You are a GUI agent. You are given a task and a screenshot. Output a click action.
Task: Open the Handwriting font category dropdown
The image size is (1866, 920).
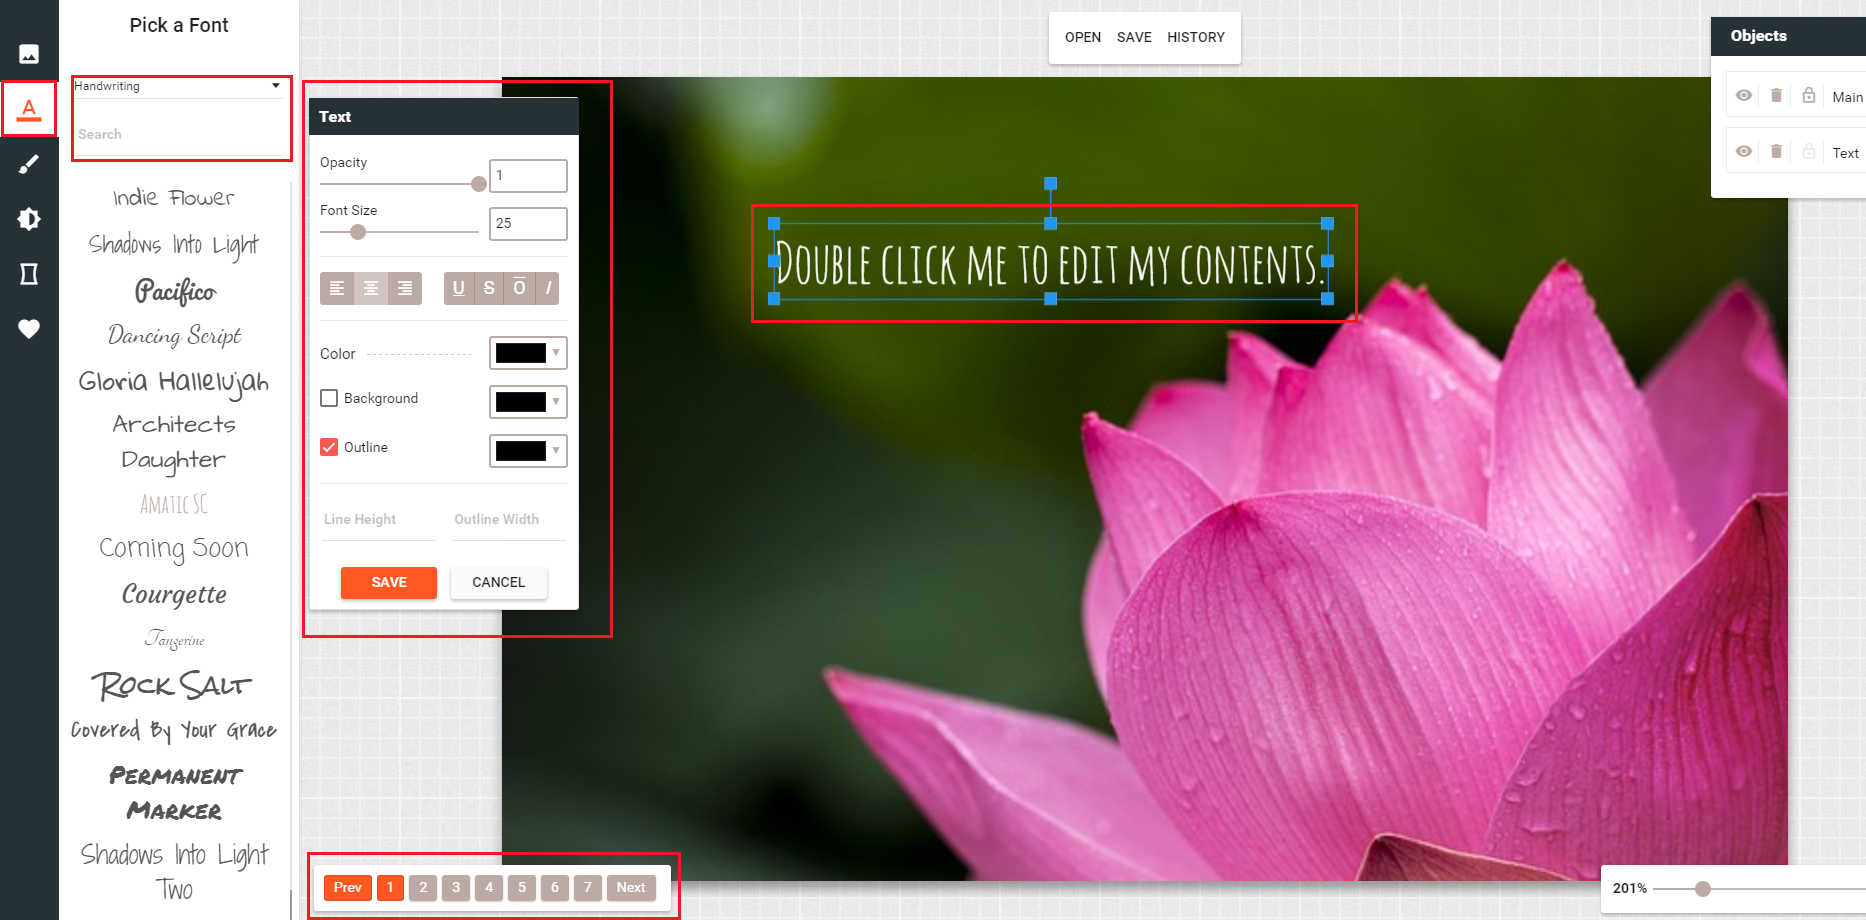(178, 86)
